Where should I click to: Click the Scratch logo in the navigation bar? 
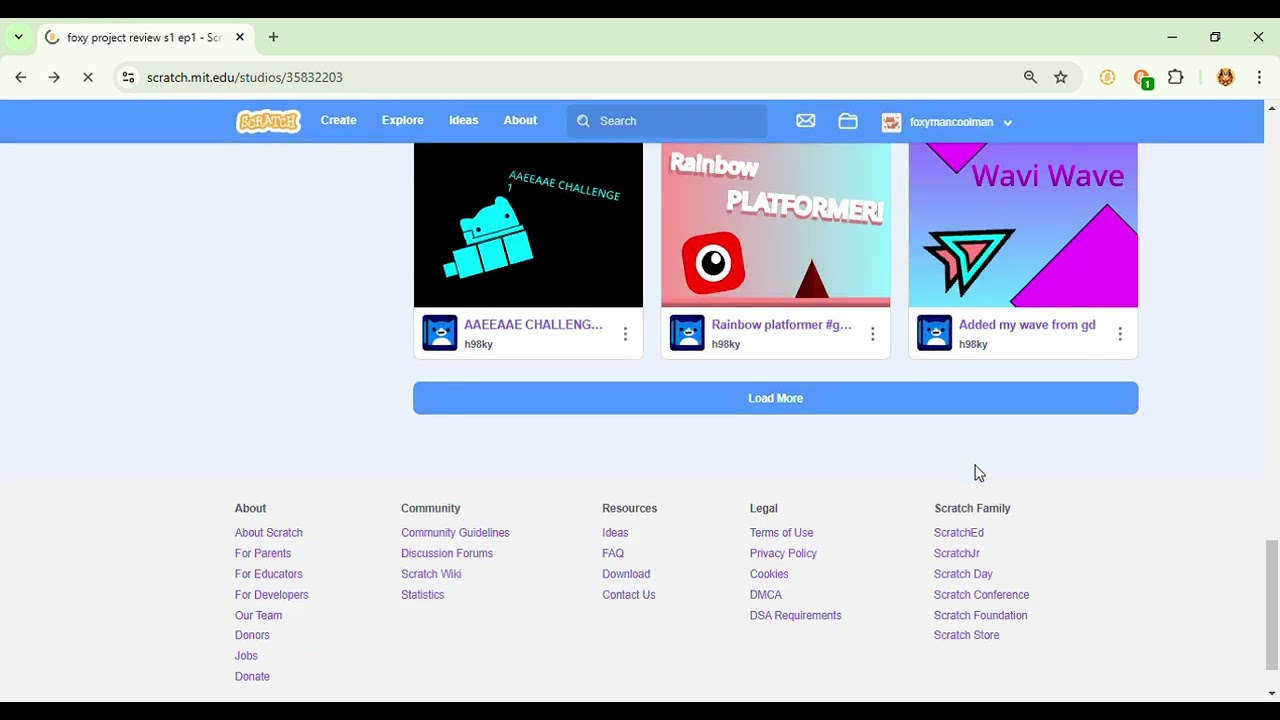tap(268, 121)
